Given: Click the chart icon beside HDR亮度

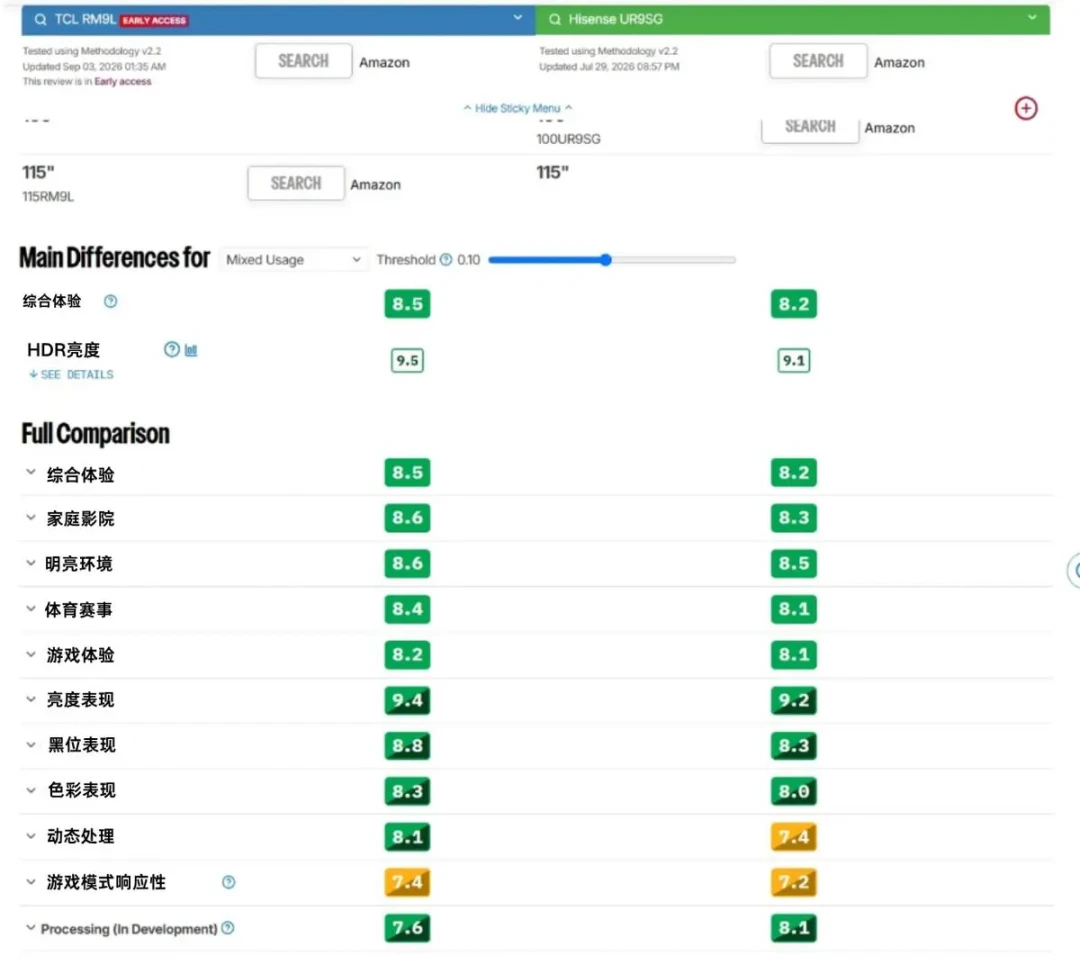Looking at the screenshot, I should point(191,350).
